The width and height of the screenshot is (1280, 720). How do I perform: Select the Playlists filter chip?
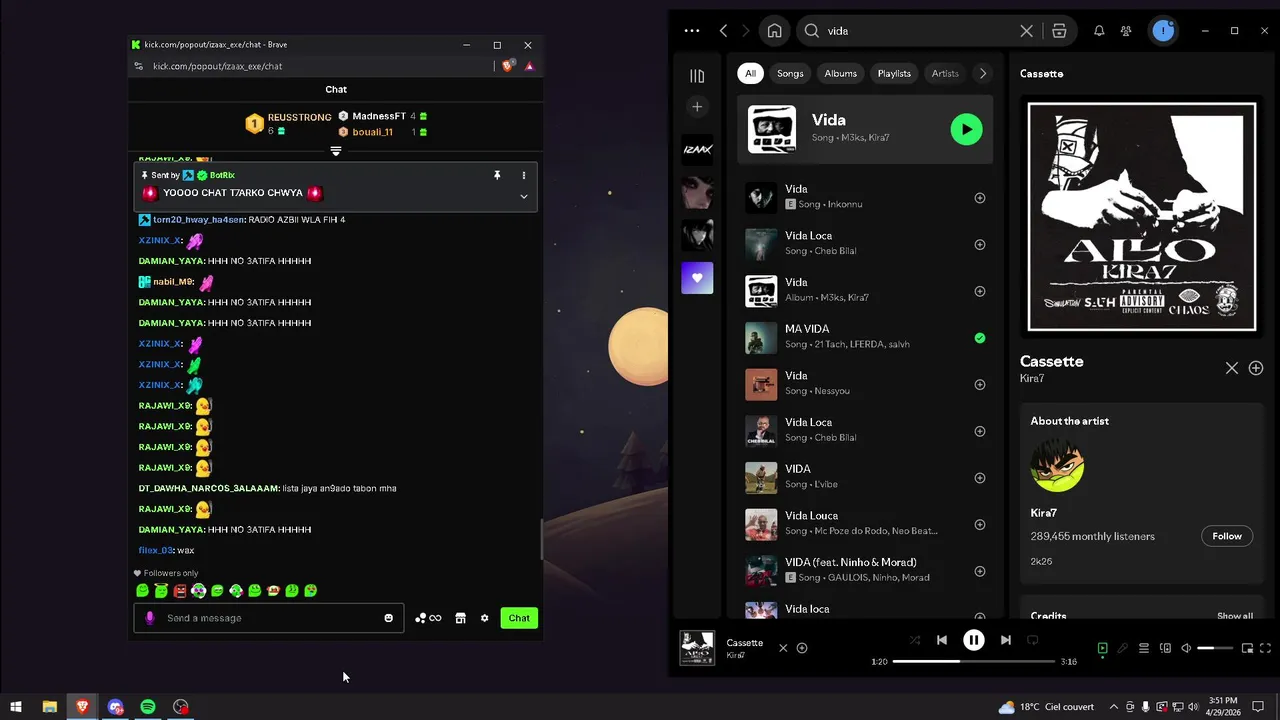(x=894, y=73)
